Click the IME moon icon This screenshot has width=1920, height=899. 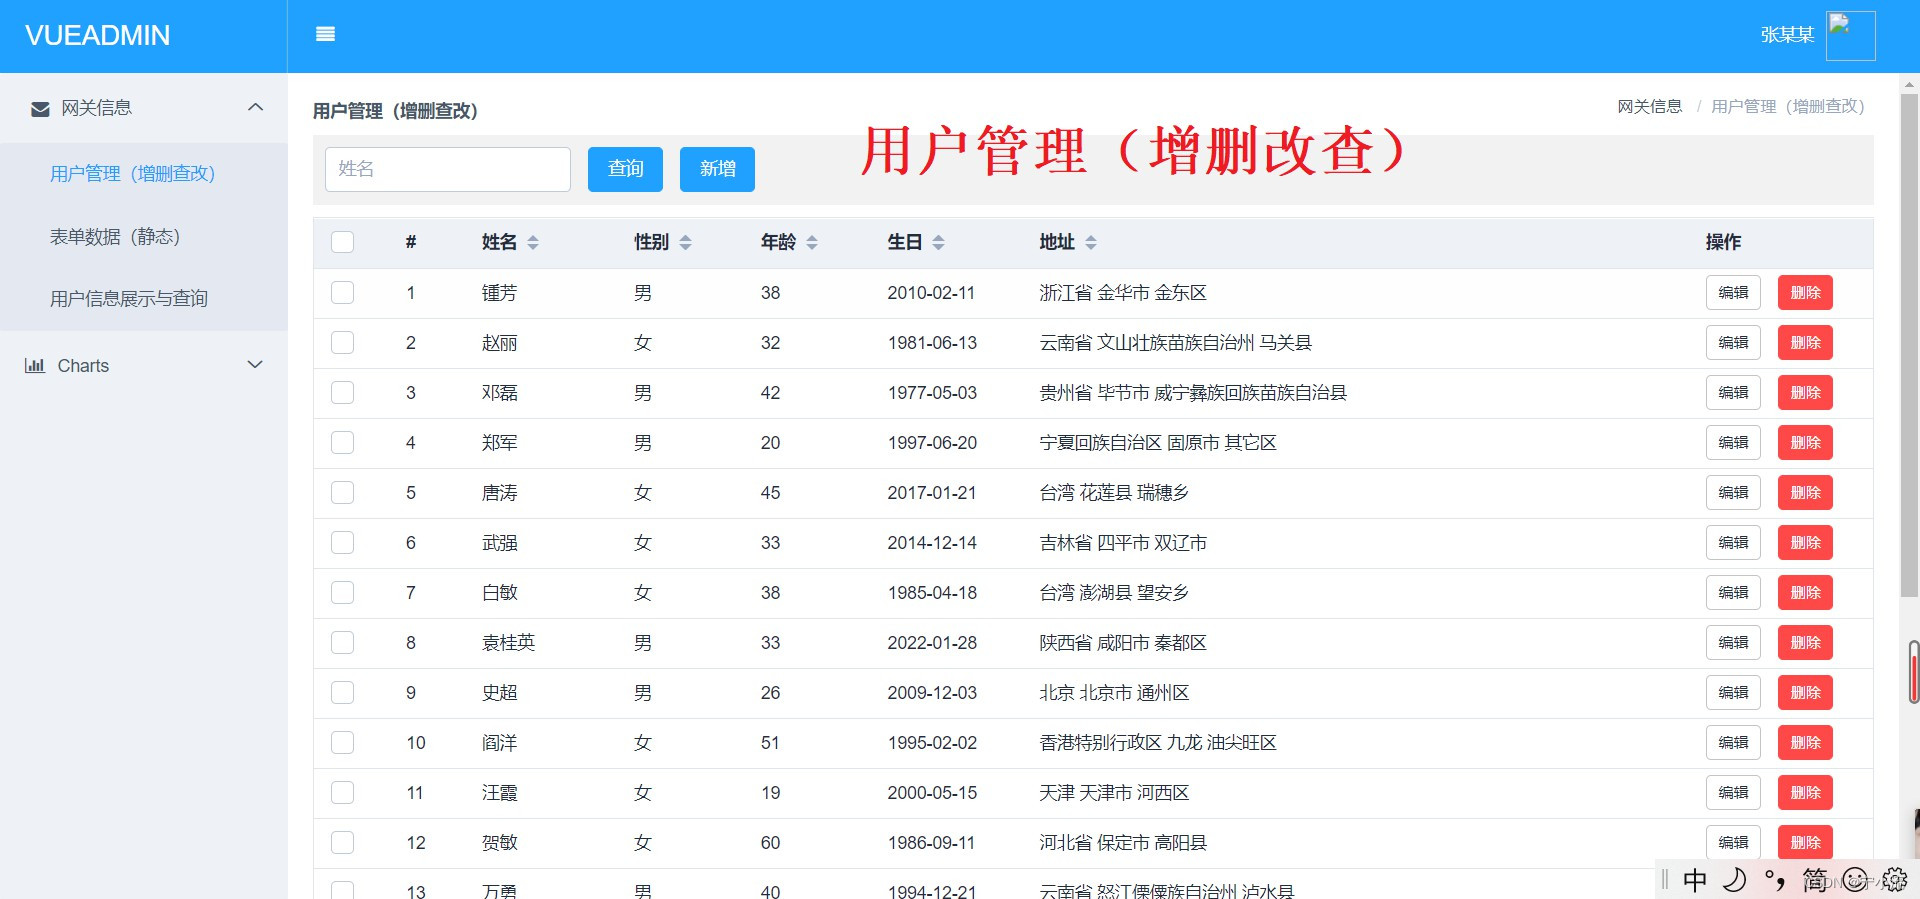pyautogui.click(x=1735, y=880)
